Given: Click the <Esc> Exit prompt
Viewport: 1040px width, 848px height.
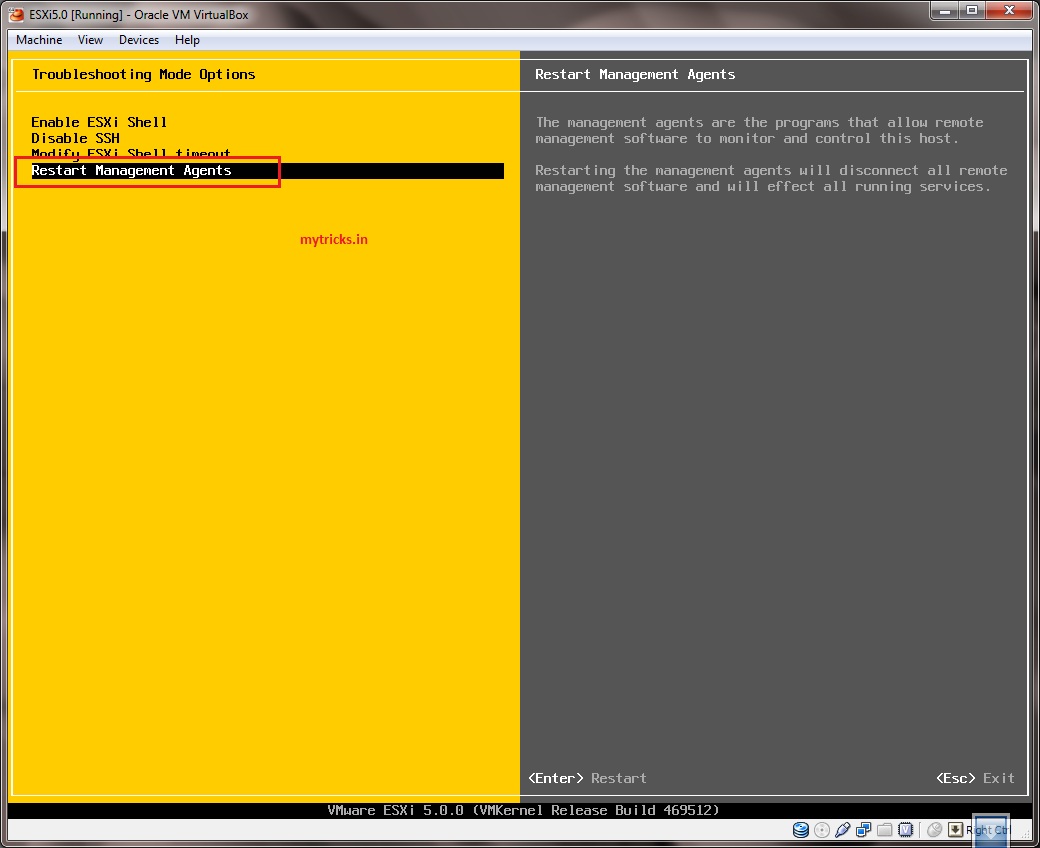Looking at the screenshot, I should [x=975, y=778].
